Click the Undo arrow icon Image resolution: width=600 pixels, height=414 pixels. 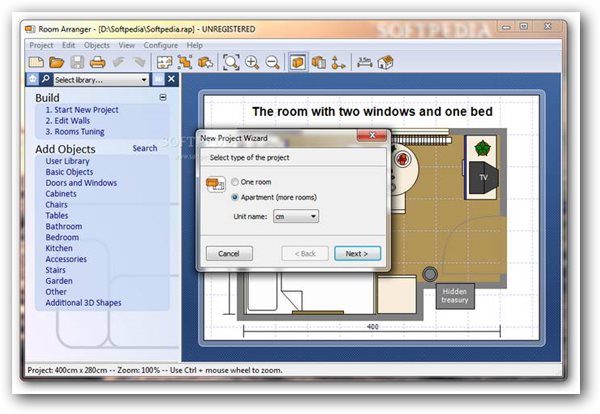point(118,62)
